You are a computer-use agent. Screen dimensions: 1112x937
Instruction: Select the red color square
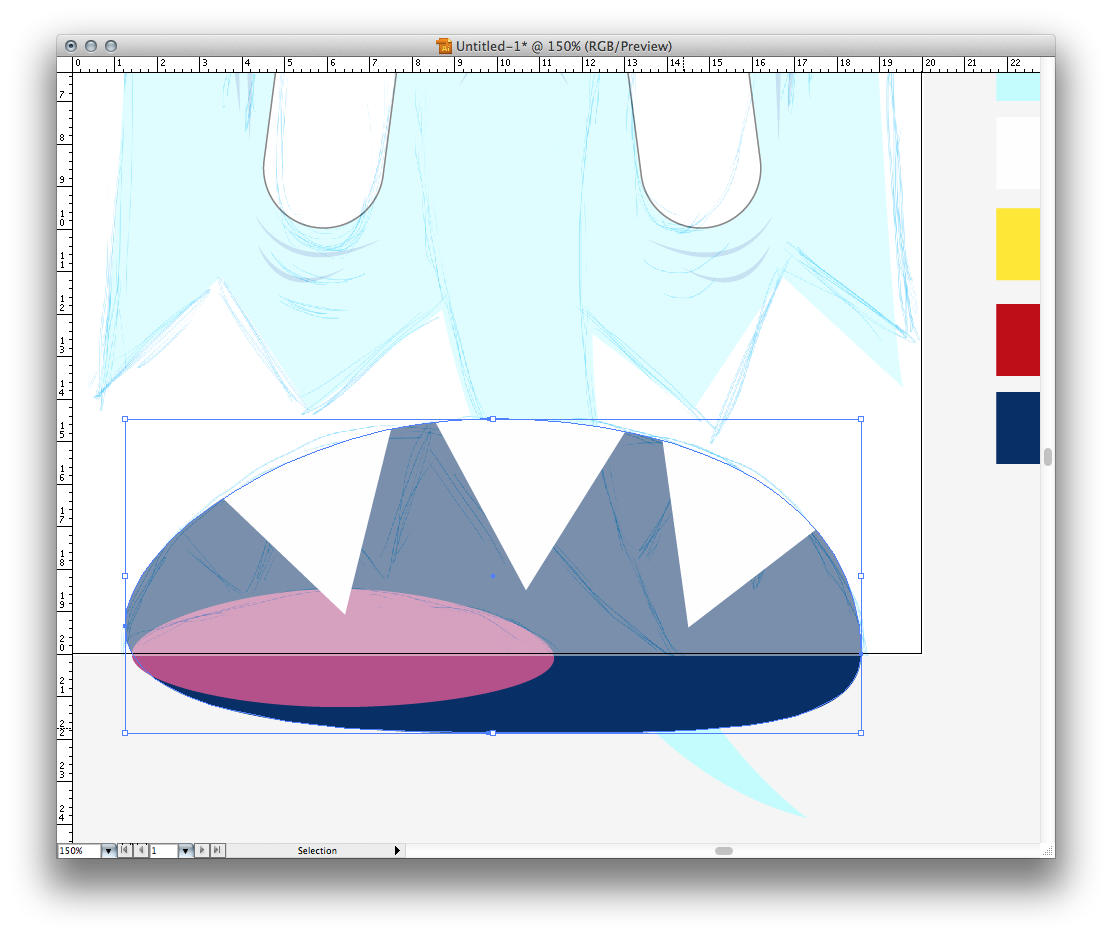1017,340
